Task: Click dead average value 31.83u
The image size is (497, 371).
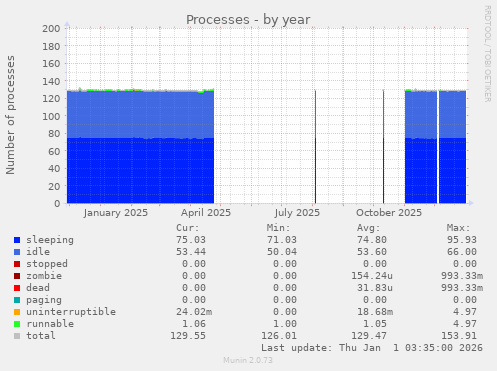Action: (x=375, y=288)
